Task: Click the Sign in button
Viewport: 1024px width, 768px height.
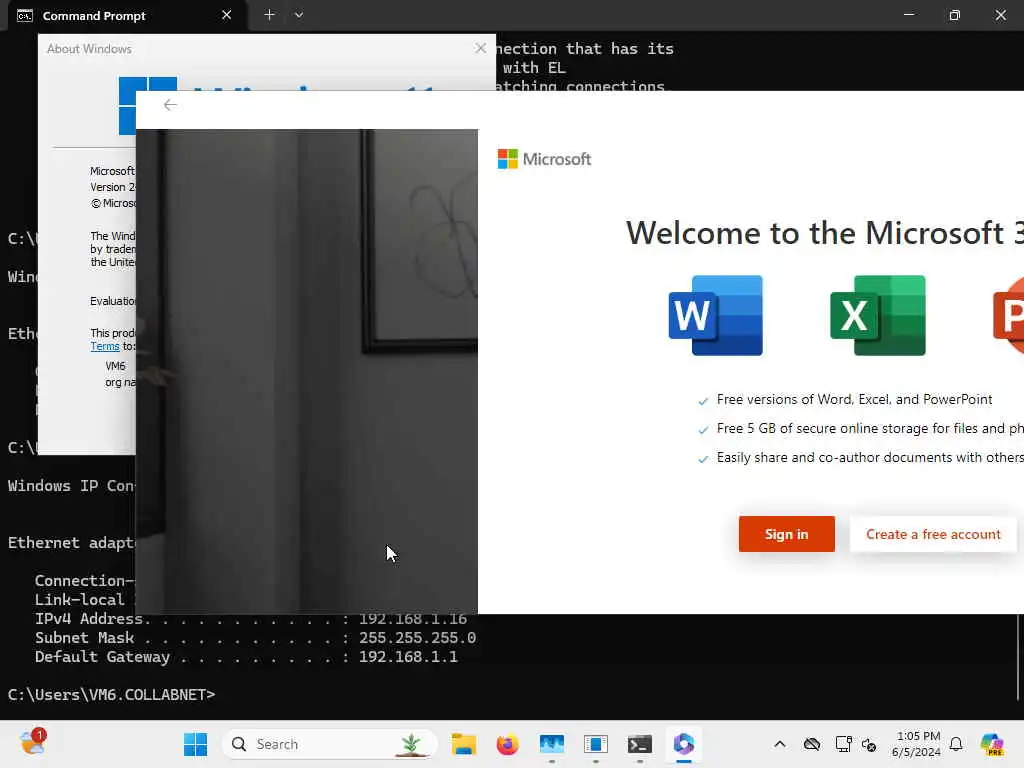Action: click(786, 534)
